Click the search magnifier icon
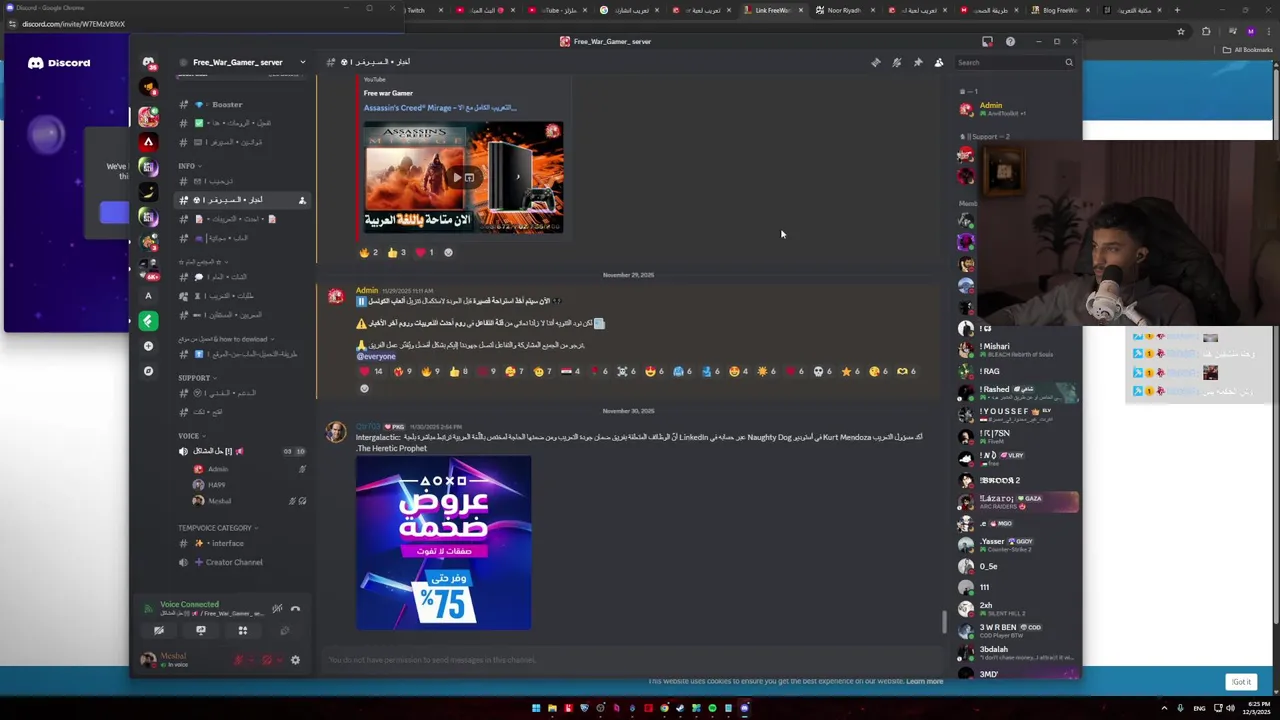 coord(1068,62)
